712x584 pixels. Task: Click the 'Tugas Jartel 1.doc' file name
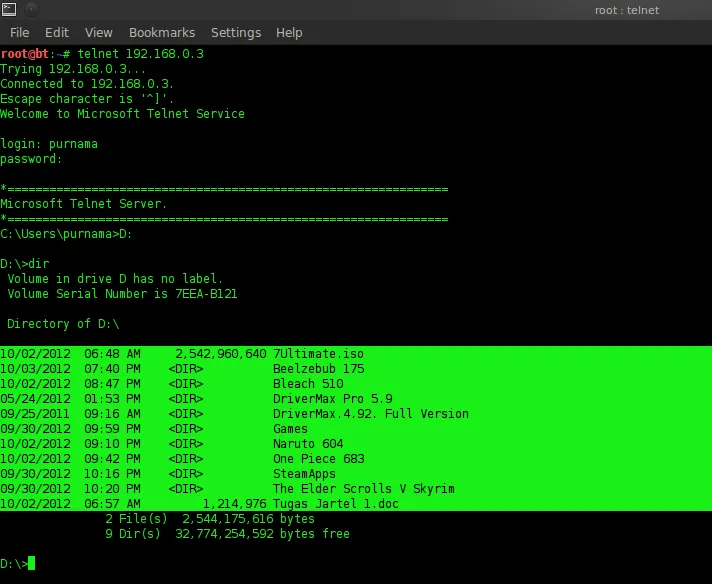pos(336,504)
